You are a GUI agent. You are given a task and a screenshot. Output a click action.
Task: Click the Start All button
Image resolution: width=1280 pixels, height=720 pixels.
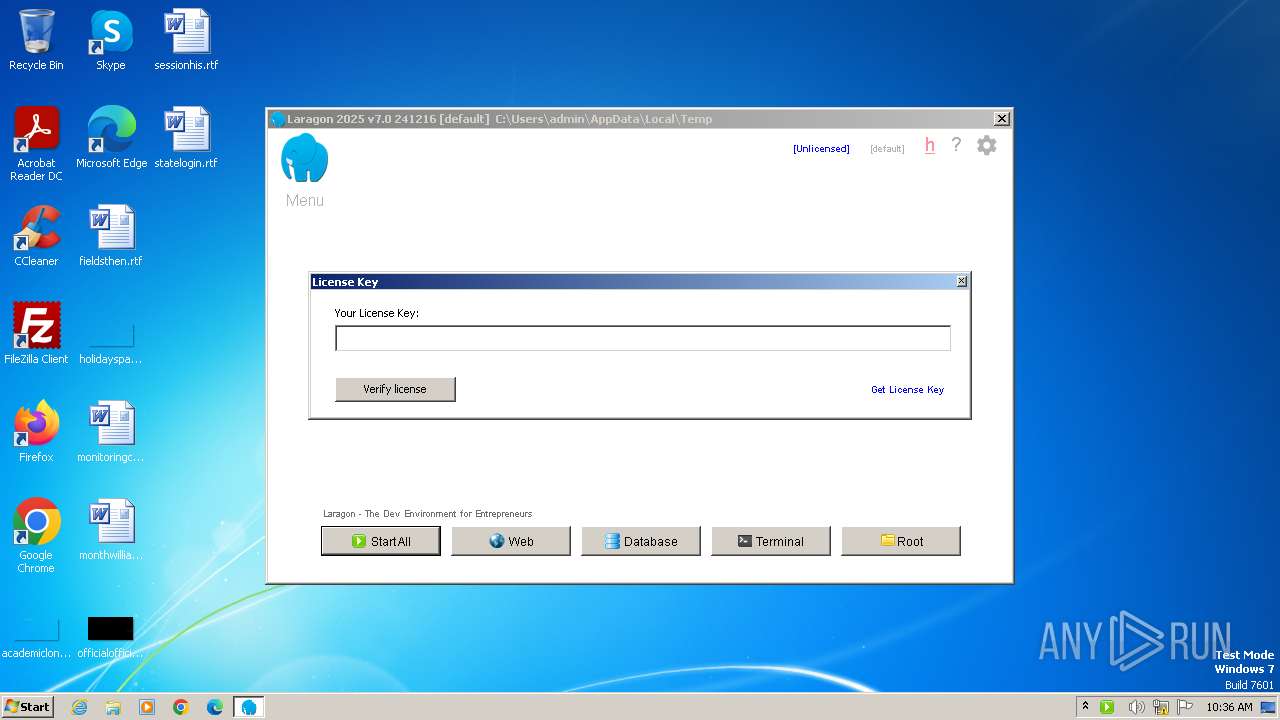click(381, 541)
